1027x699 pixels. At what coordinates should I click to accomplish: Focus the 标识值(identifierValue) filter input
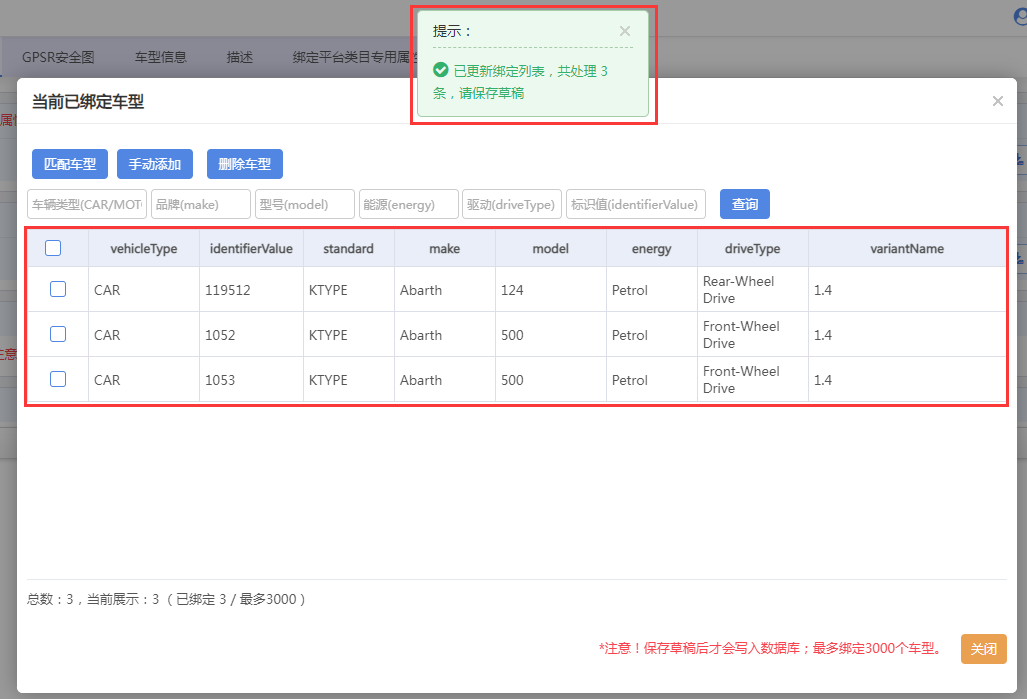click(636, 204)
